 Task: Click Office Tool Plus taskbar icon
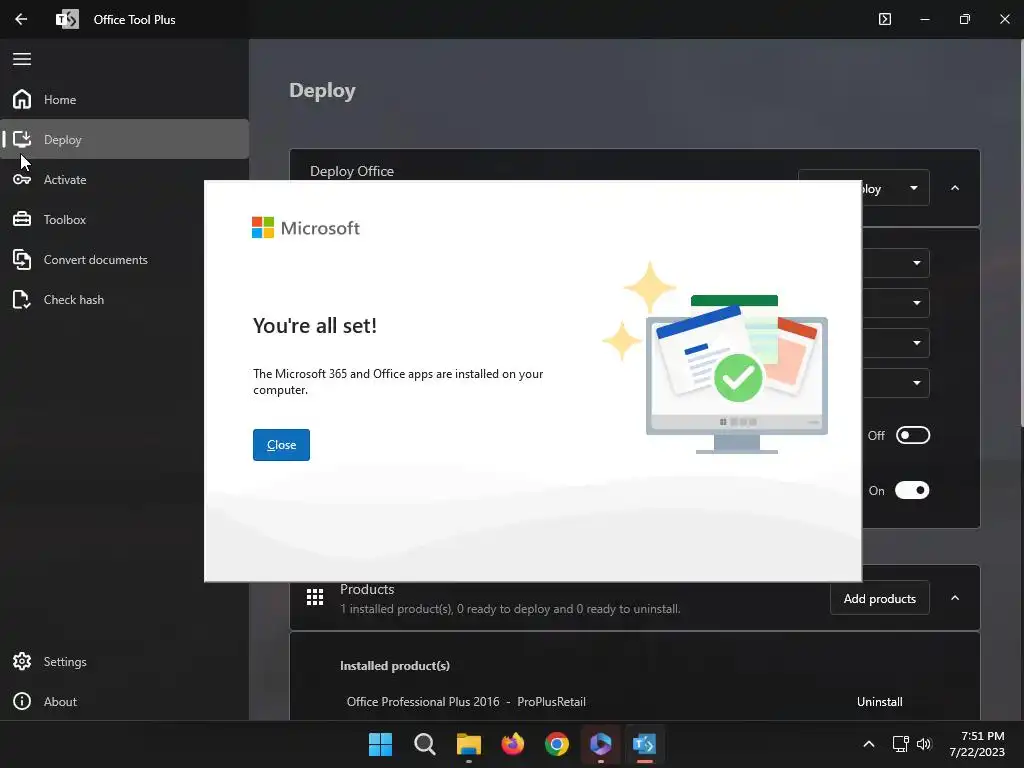645,744
